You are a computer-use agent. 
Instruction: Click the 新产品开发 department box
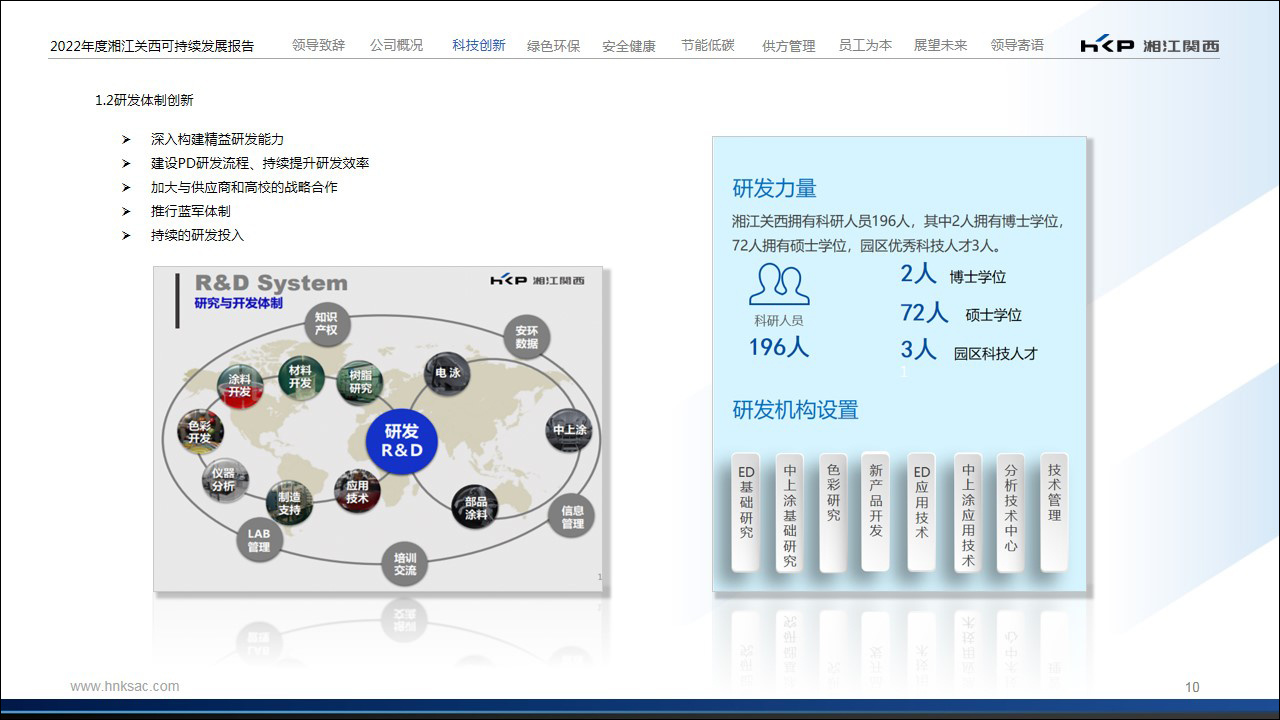click(x=876, y=512)
